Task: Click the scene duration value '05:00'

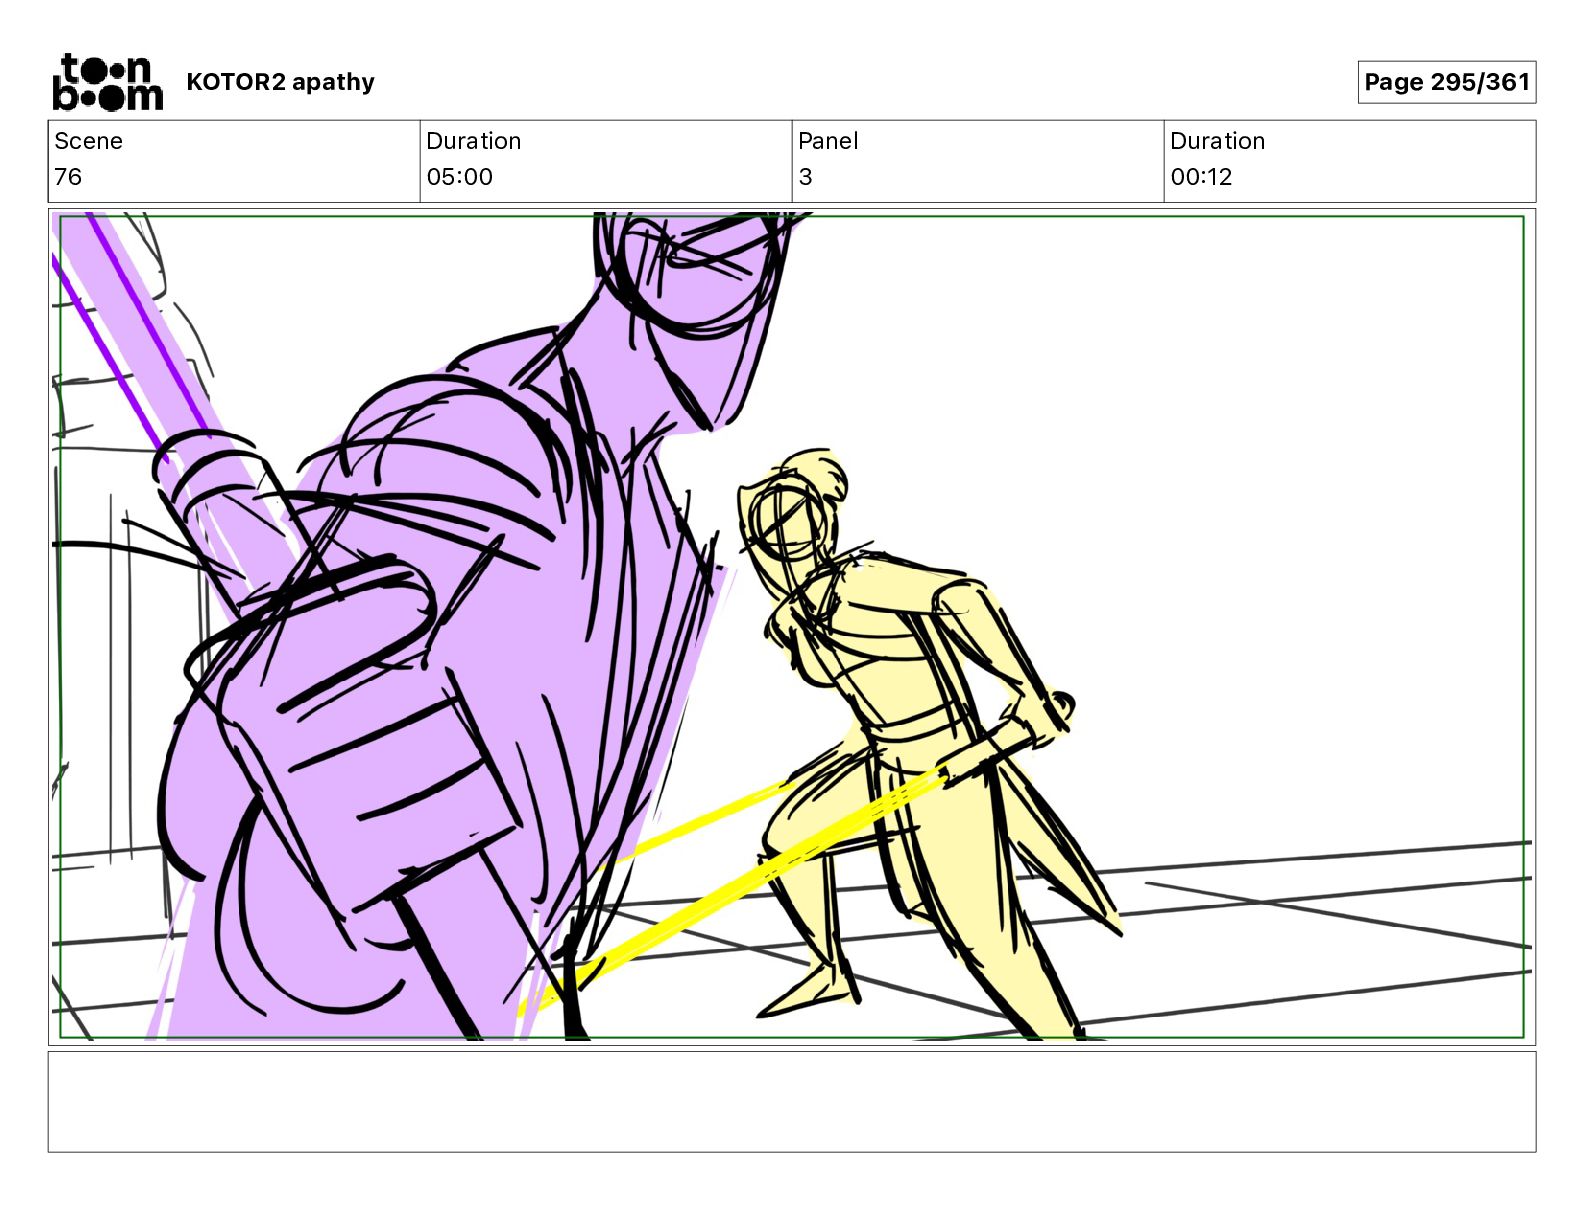Action: (x=459, y=177)
